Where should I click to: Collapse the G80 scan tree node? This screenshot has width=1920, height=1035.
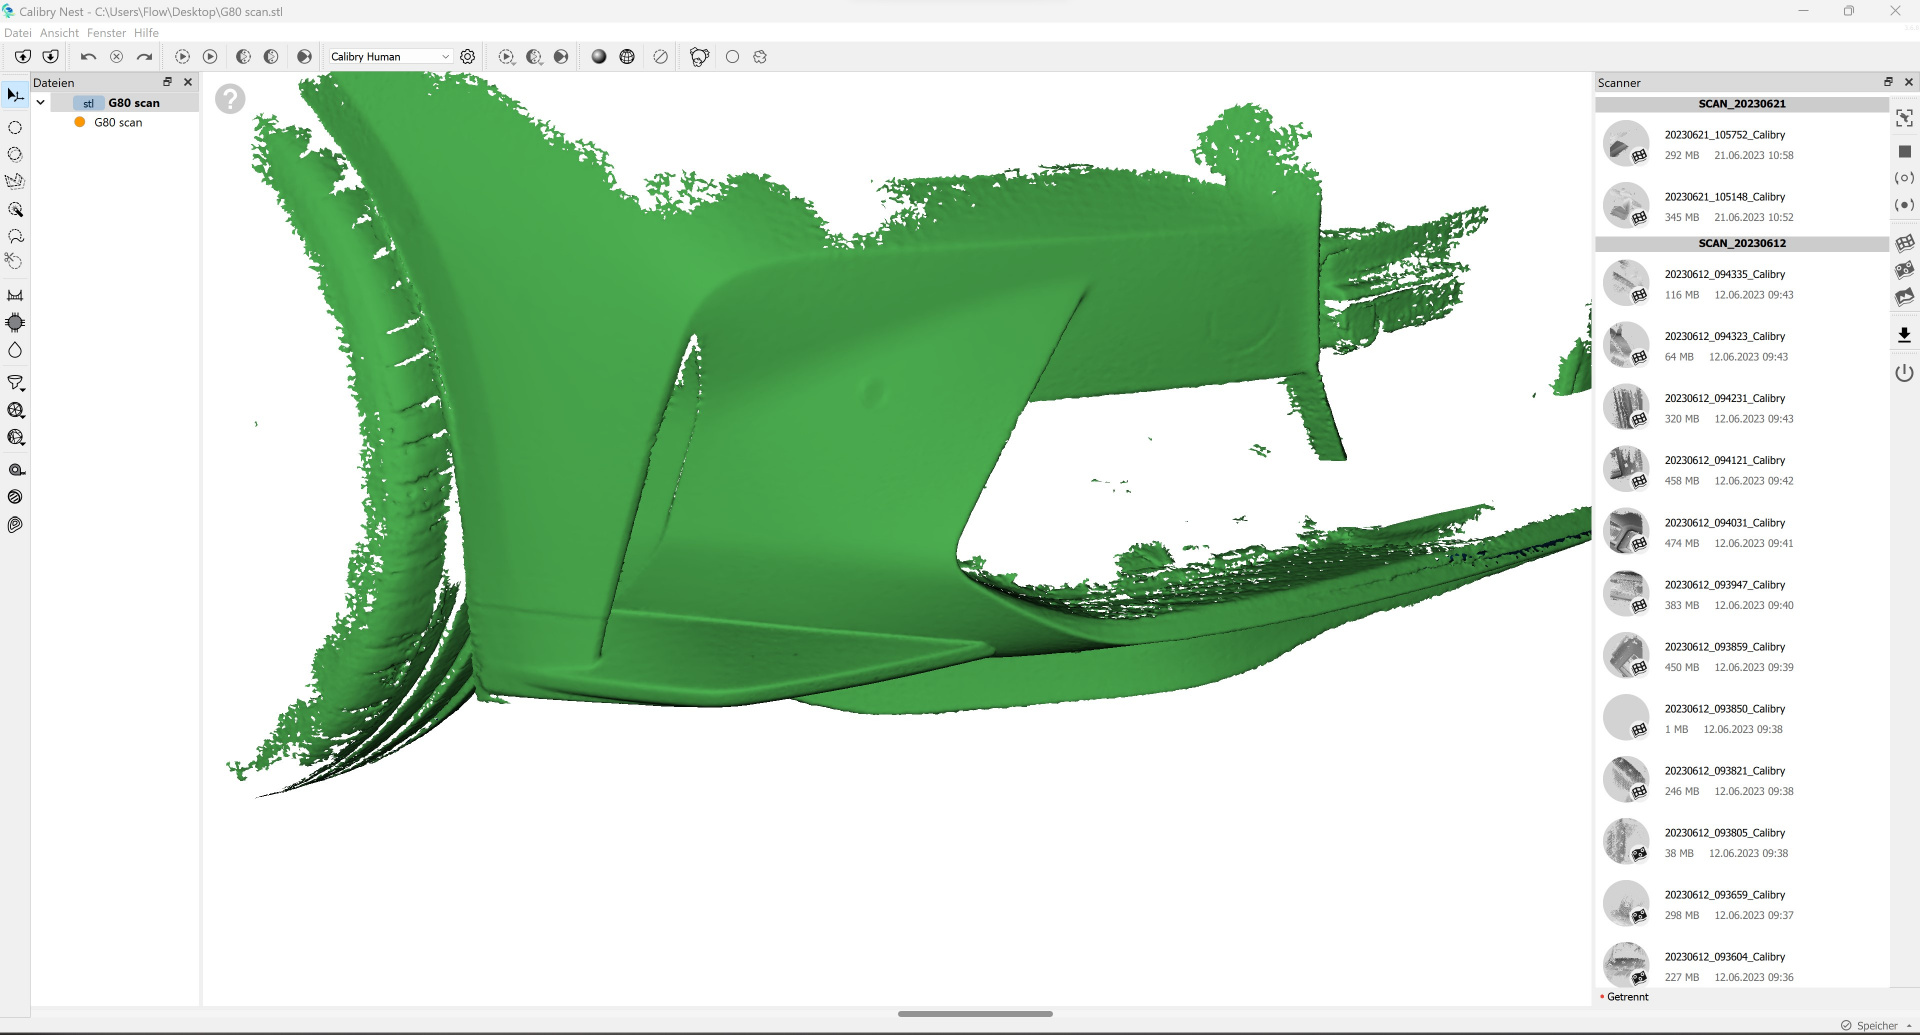41,102
